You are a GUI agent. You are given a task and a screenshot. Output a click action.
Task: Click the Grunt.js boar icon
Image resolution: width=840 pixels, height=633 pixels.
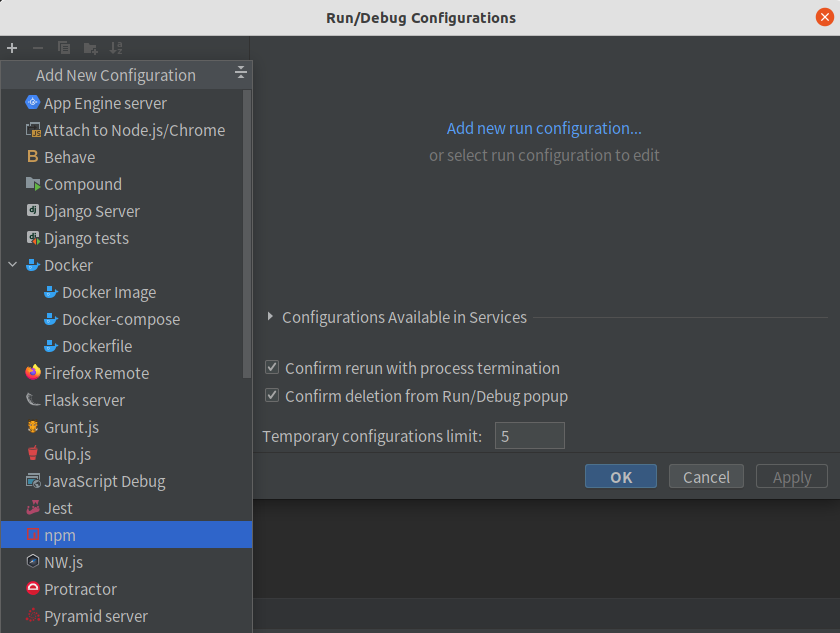[x=33, y=426]
